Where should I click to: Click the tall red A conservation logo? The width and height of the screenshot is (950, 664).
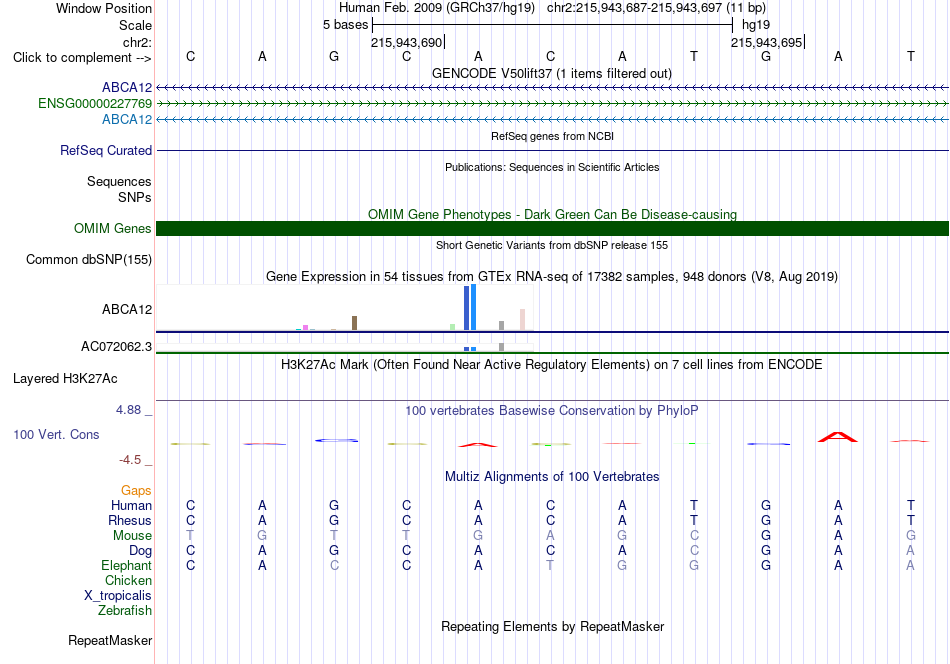(x=838, y=437)
